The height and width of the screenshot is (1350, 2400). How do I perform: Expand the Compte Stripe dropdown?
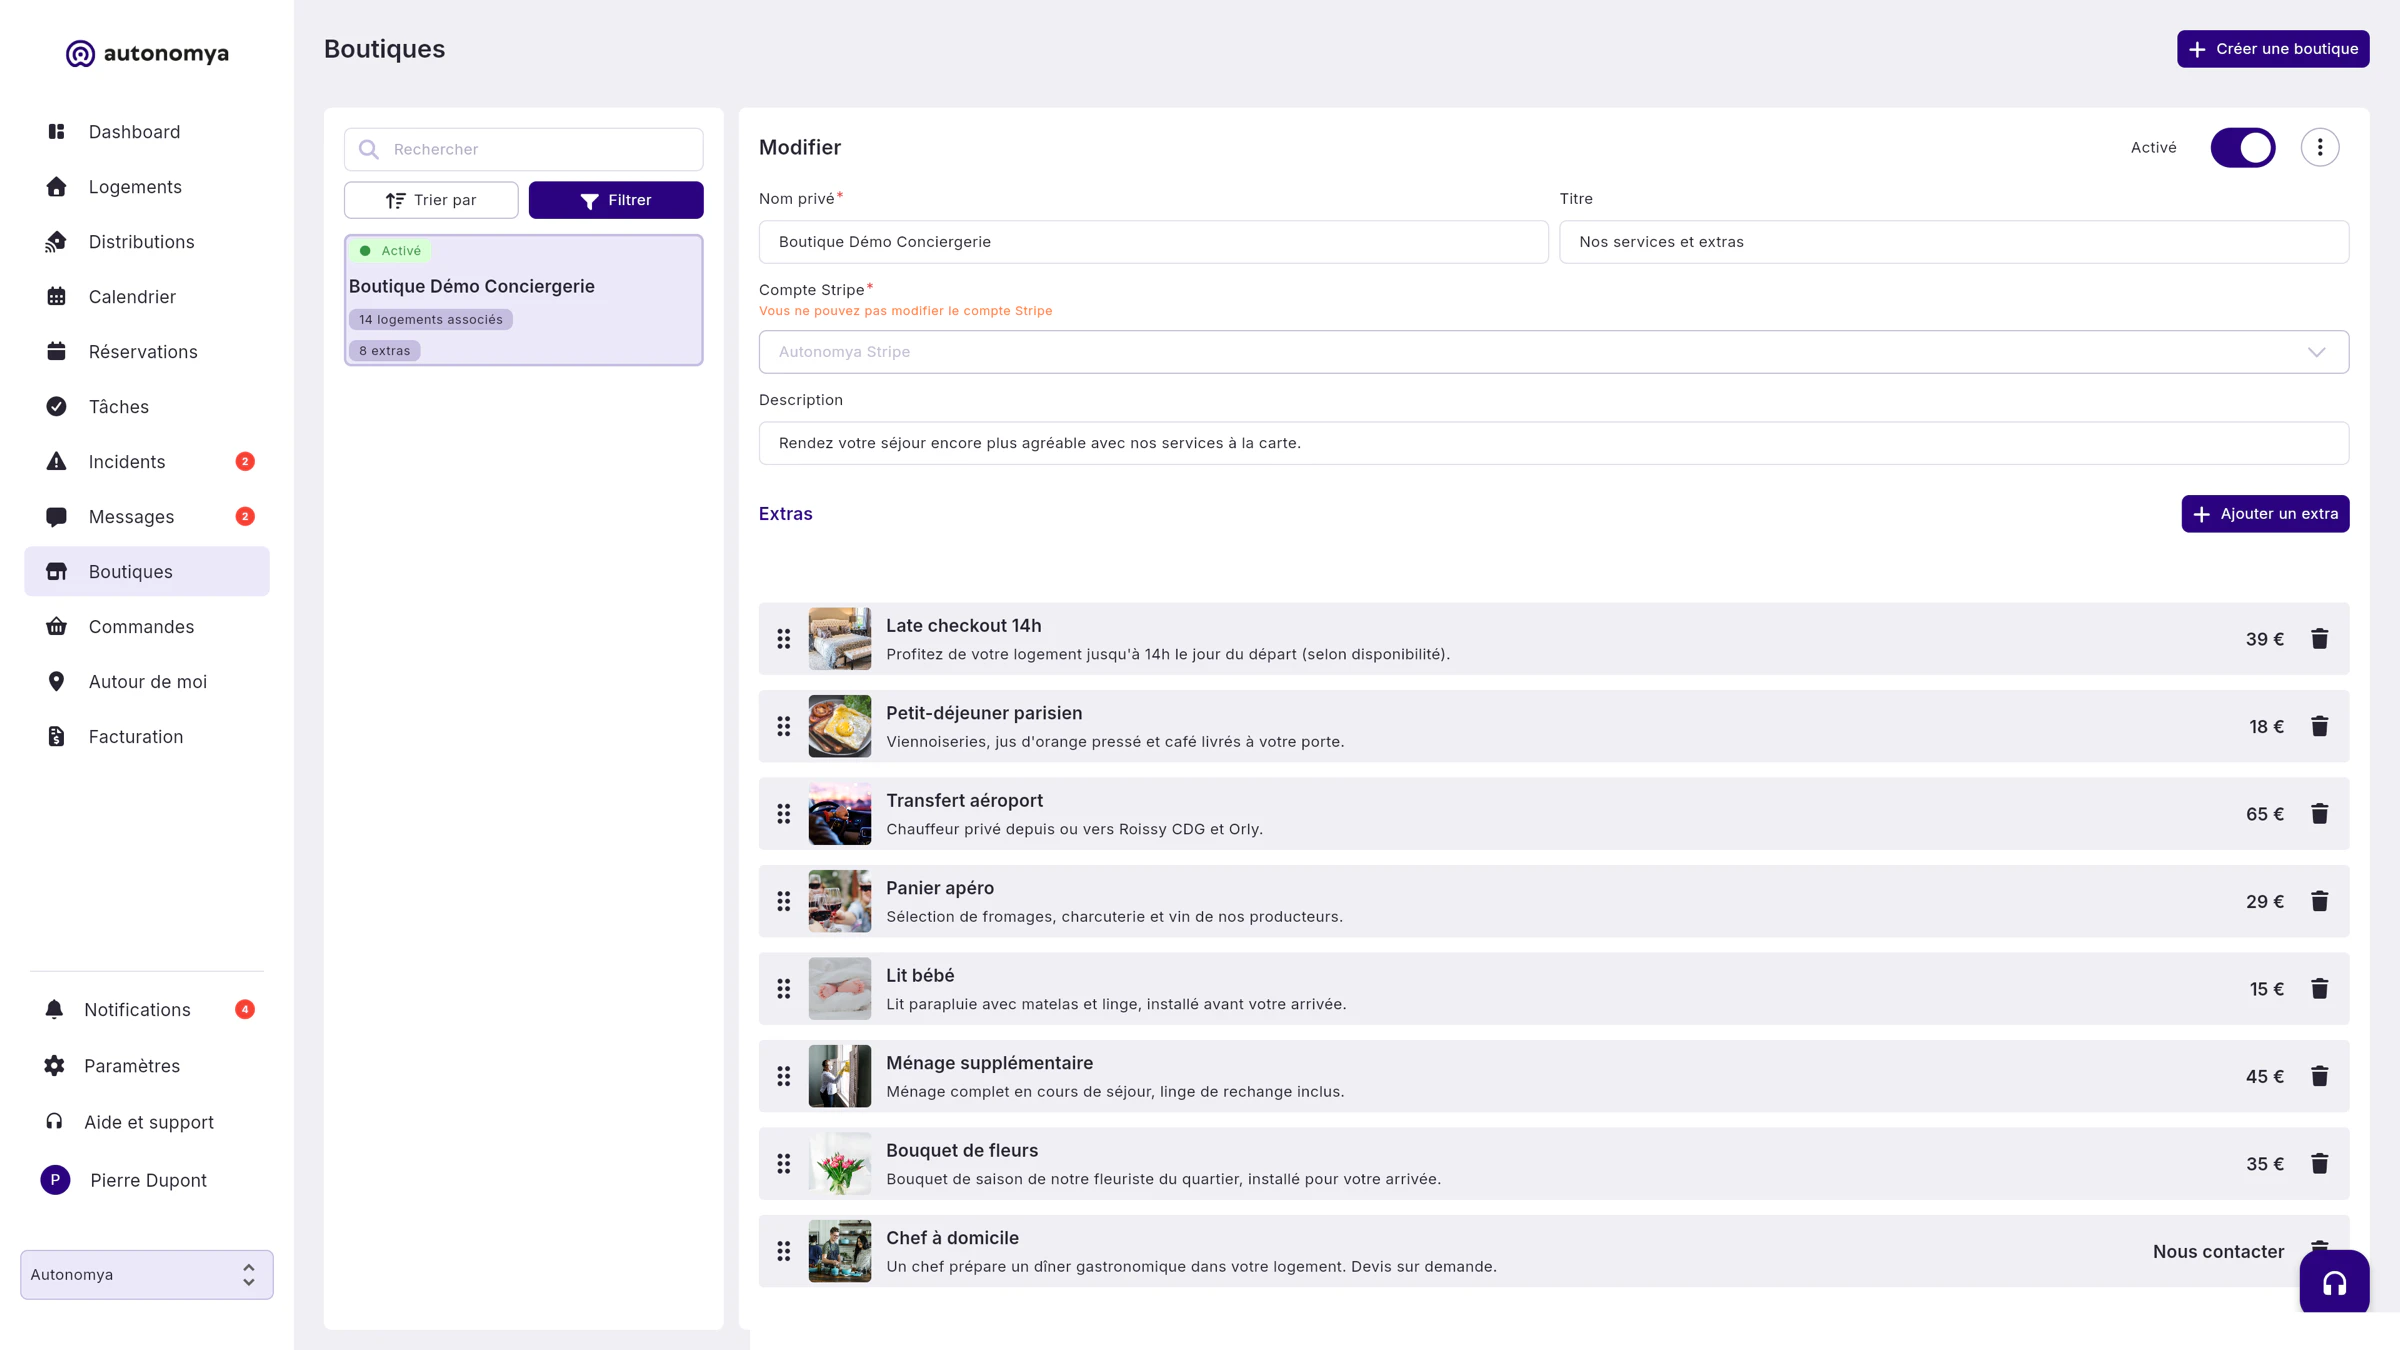pos(1553,352)
